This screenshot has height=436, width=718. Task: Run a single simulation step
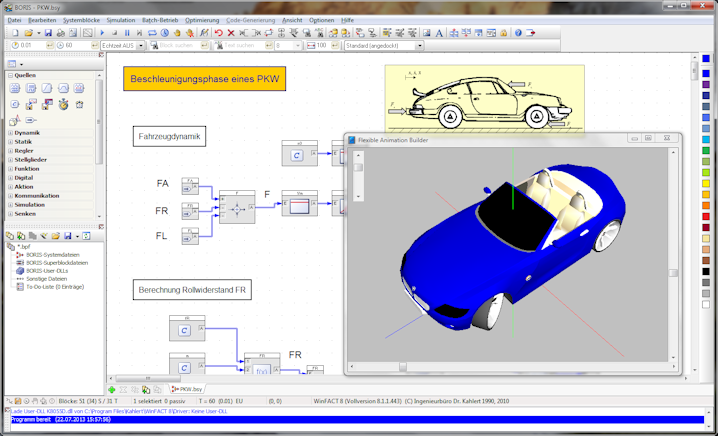[140, 33]
